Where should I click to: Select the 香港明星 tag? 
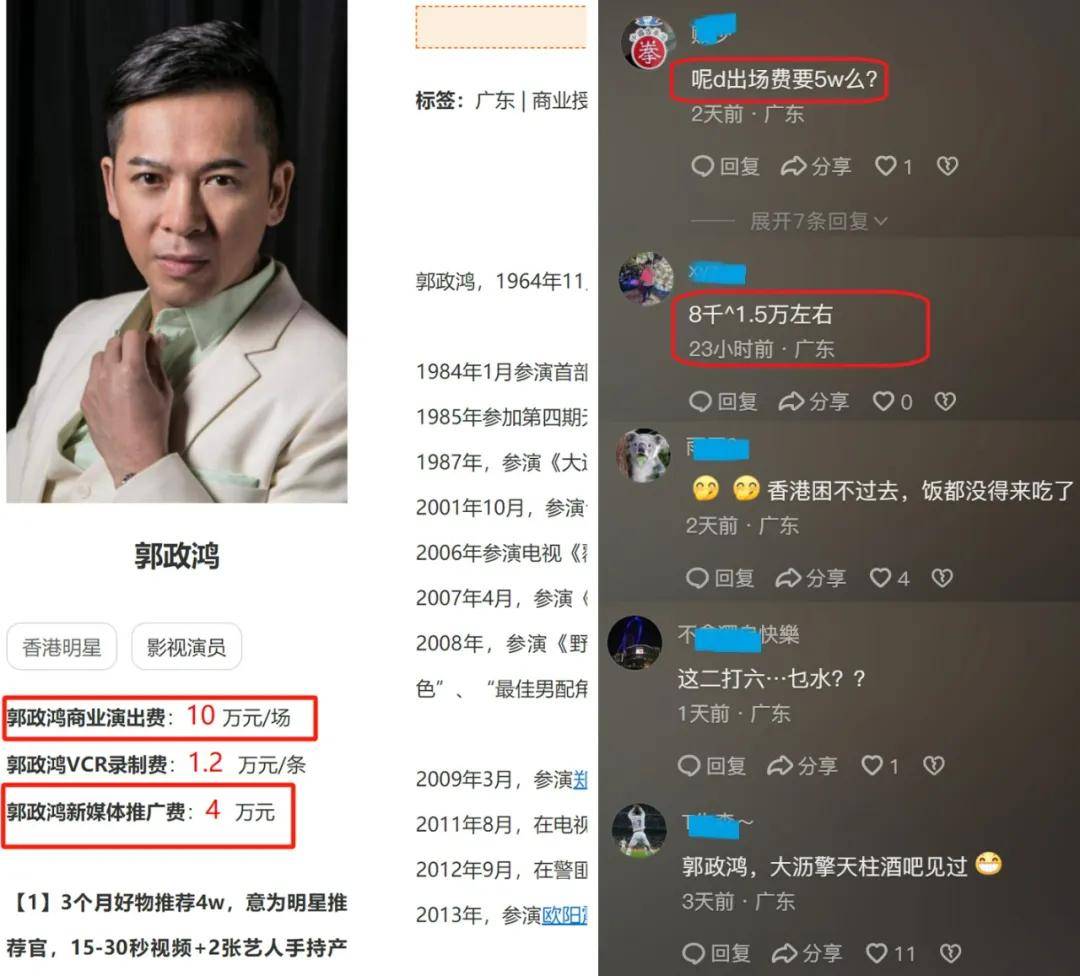coord(62,647)
